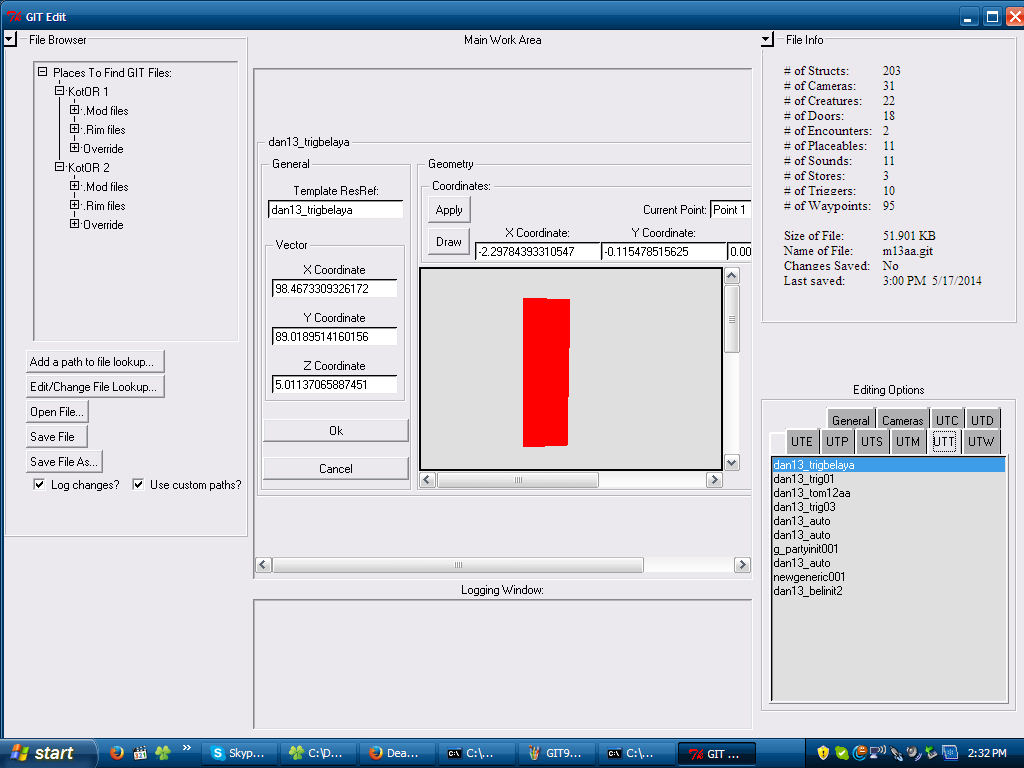Screen dimensions: 1024x768
Task: Launch the clapperboard media icon in Quick Launch
Action: tap(140, 753)
